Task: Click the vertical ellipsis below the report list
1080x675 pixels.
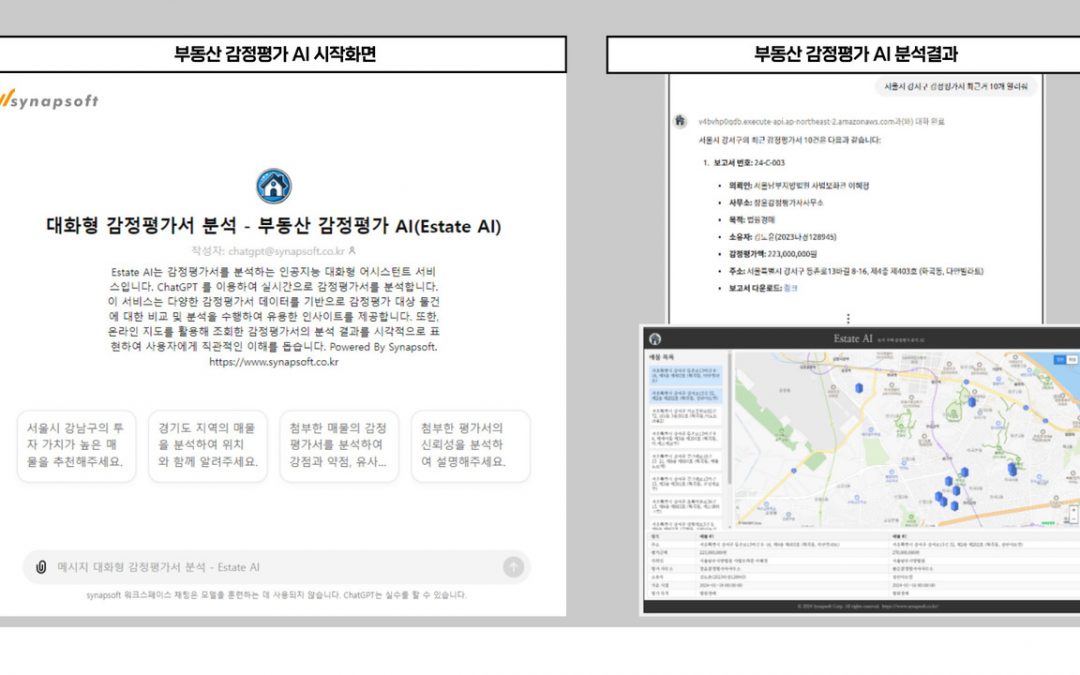Action: pos(848,319)
